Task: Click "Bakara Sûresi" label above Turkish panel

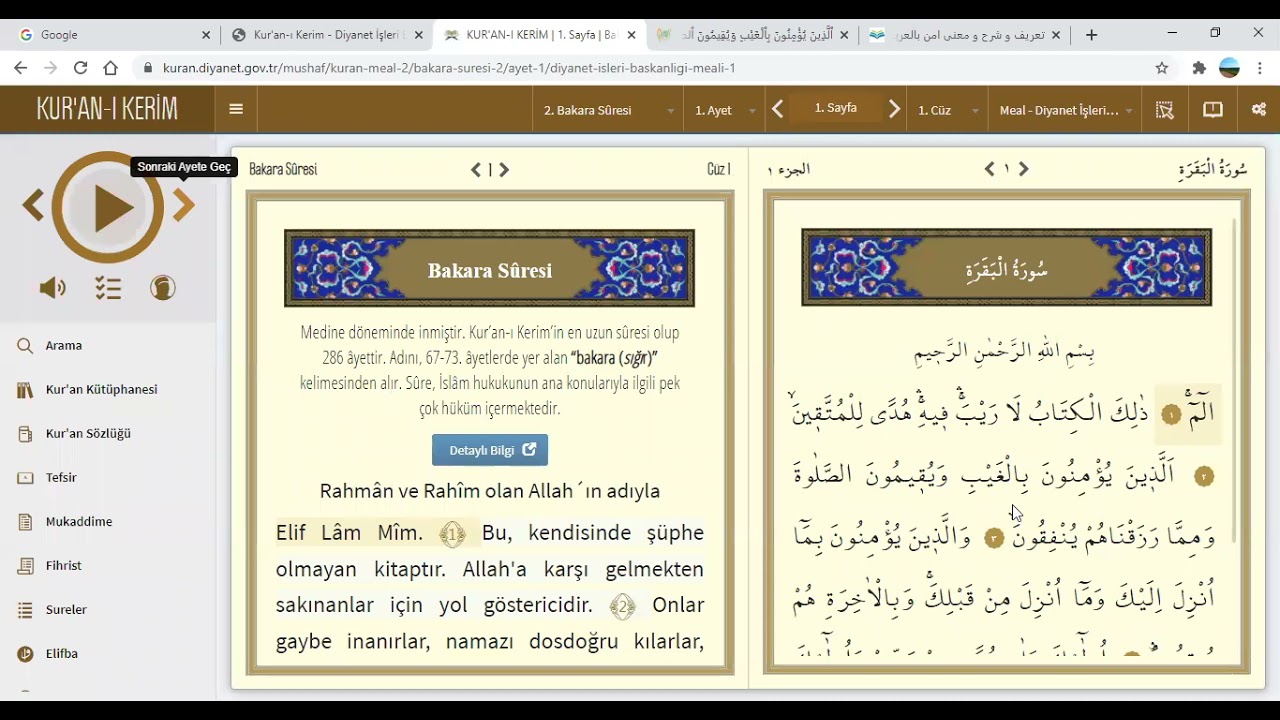Action: [283, 170]
